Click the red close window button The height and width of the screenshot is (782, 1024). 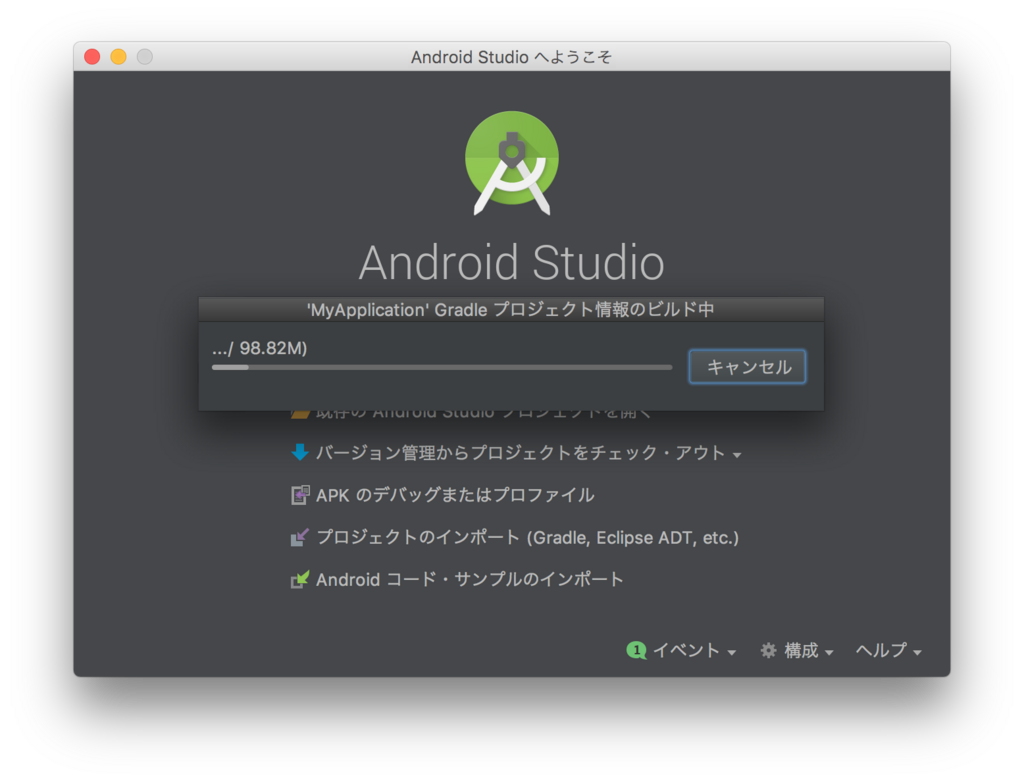[x=92, y=57]
